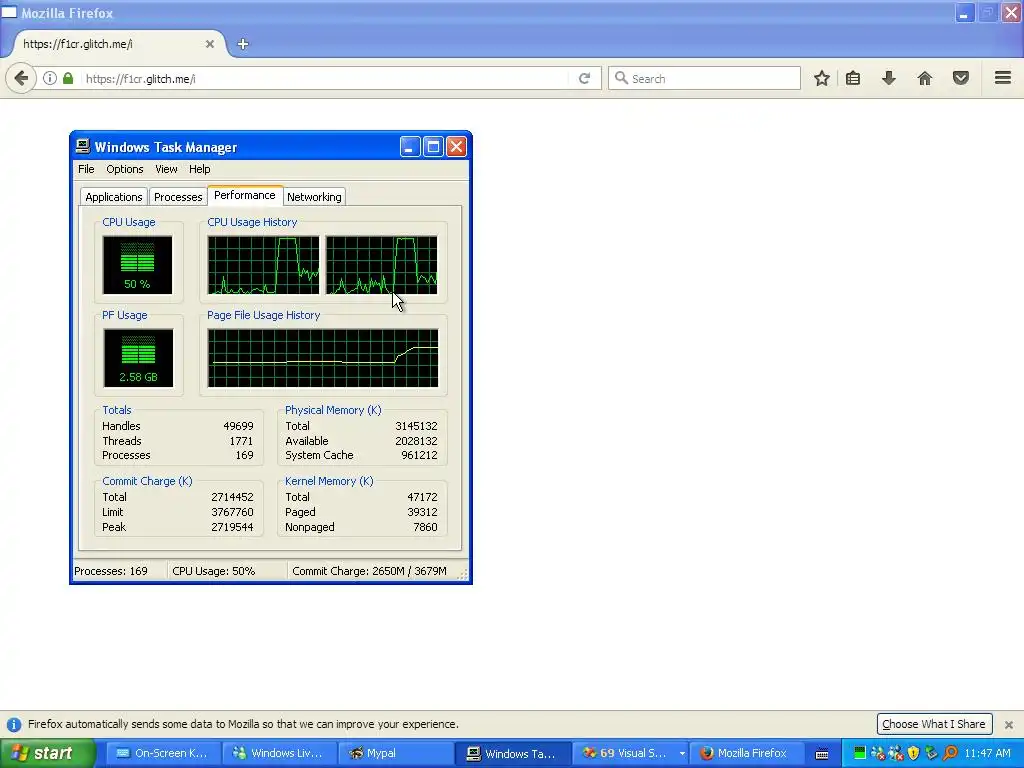The image size is (1024, 768).
Task: Switch to Windows Task Manager taskbar button
Action: 513,753
